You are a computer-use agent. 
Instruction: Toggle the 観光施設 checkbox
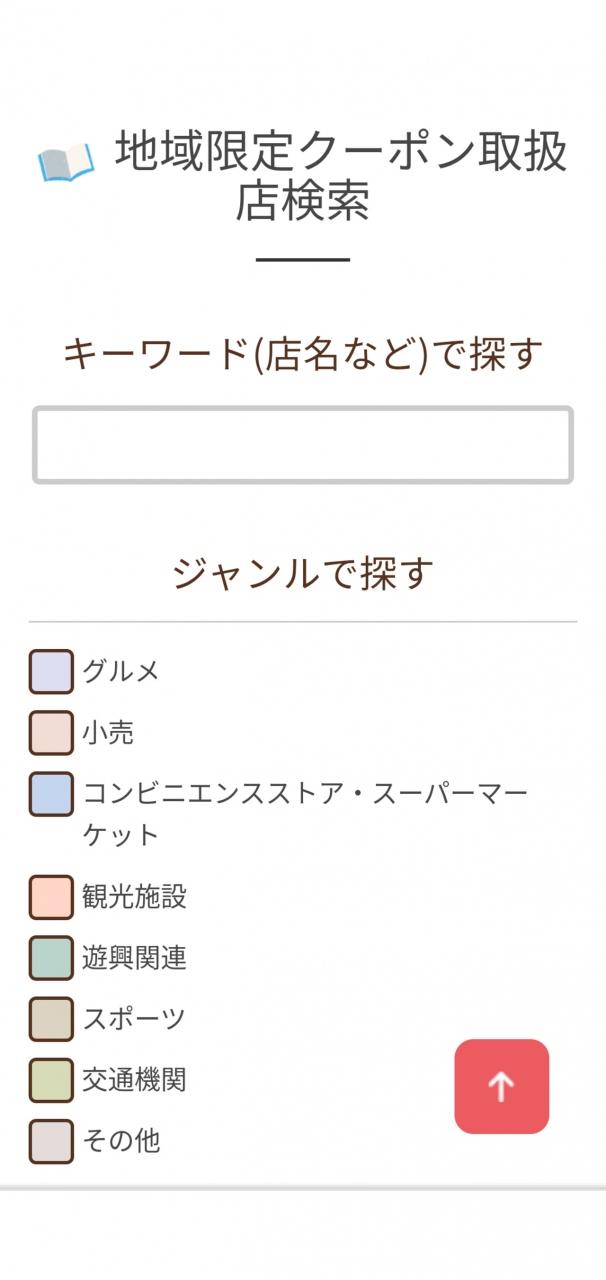(x=51, y=897)
